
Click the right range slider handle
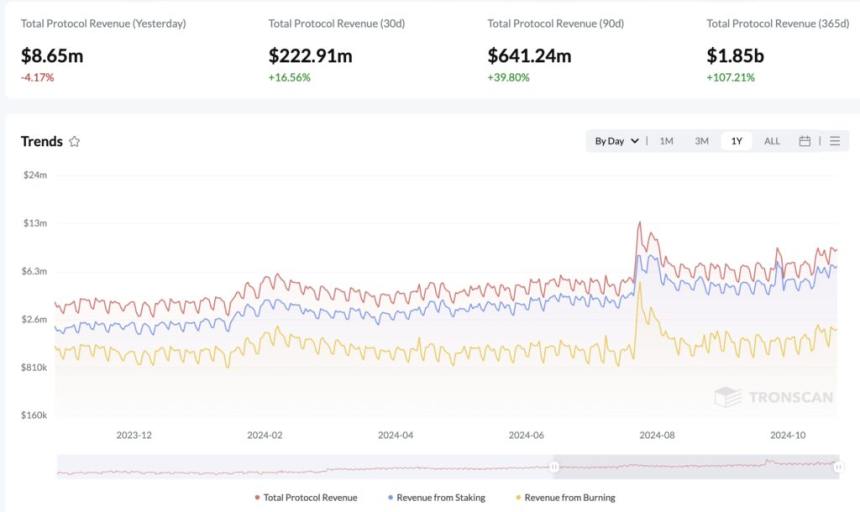click(x=836, y=466)
